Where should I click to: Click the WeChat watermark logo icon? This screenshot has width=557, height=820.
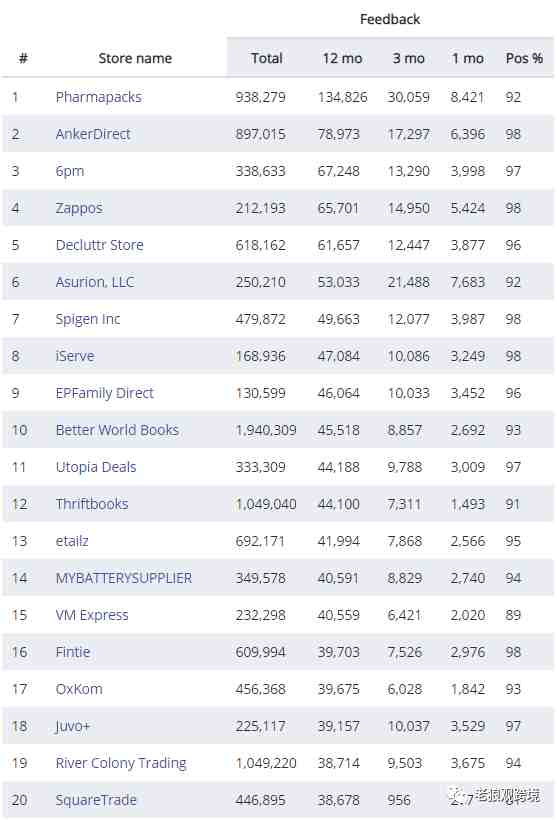click(x=458, y=796)
